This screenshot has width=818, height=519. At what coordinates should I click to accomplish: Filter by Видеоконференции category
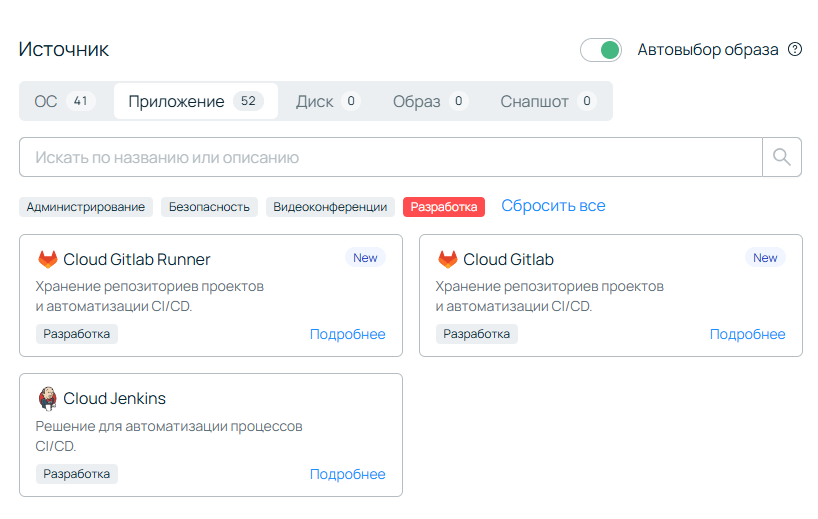[x=330, y=207]
